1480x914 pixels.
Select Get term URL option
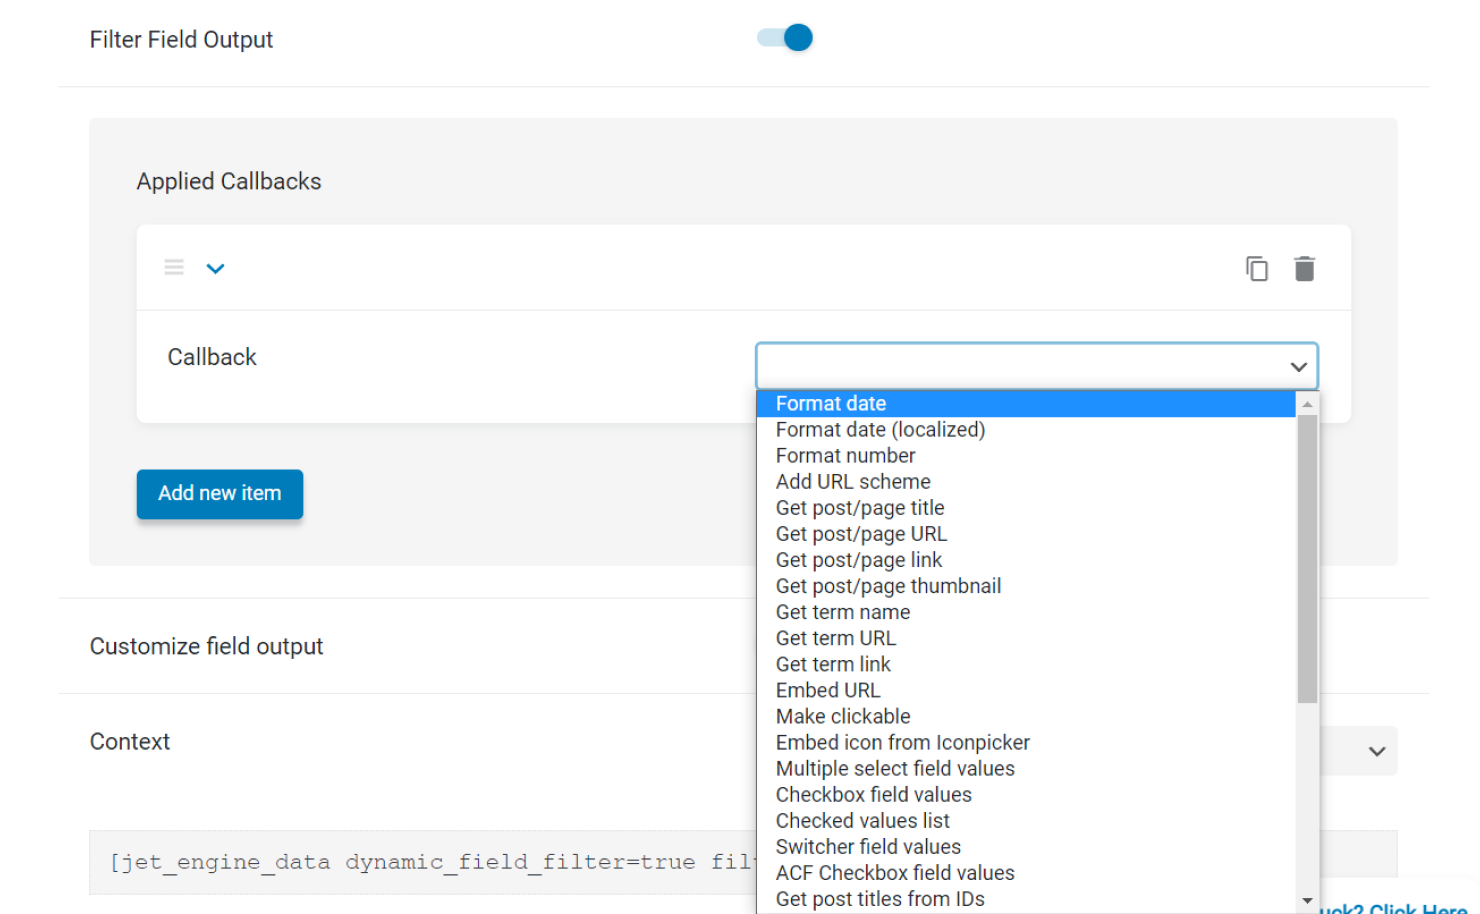click(1026, 637)
